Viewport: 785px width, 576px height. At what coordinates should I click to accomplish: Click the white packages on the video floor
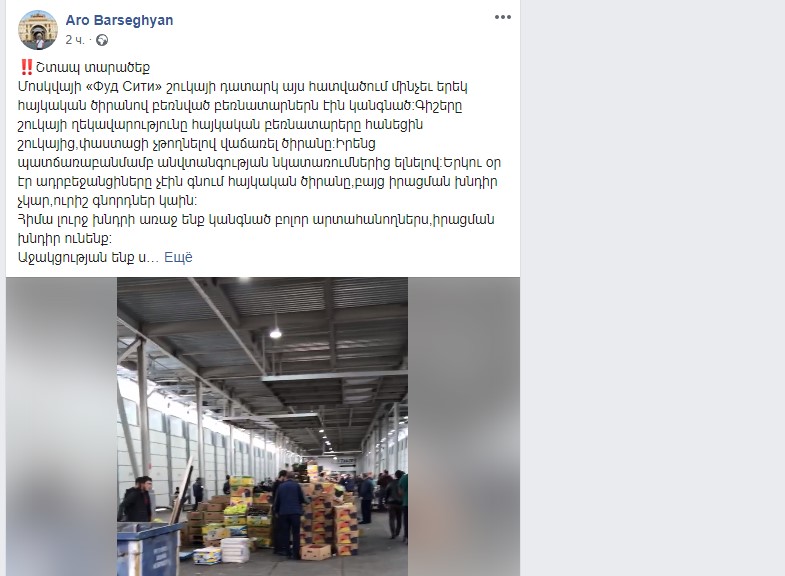tap(235, 550)
